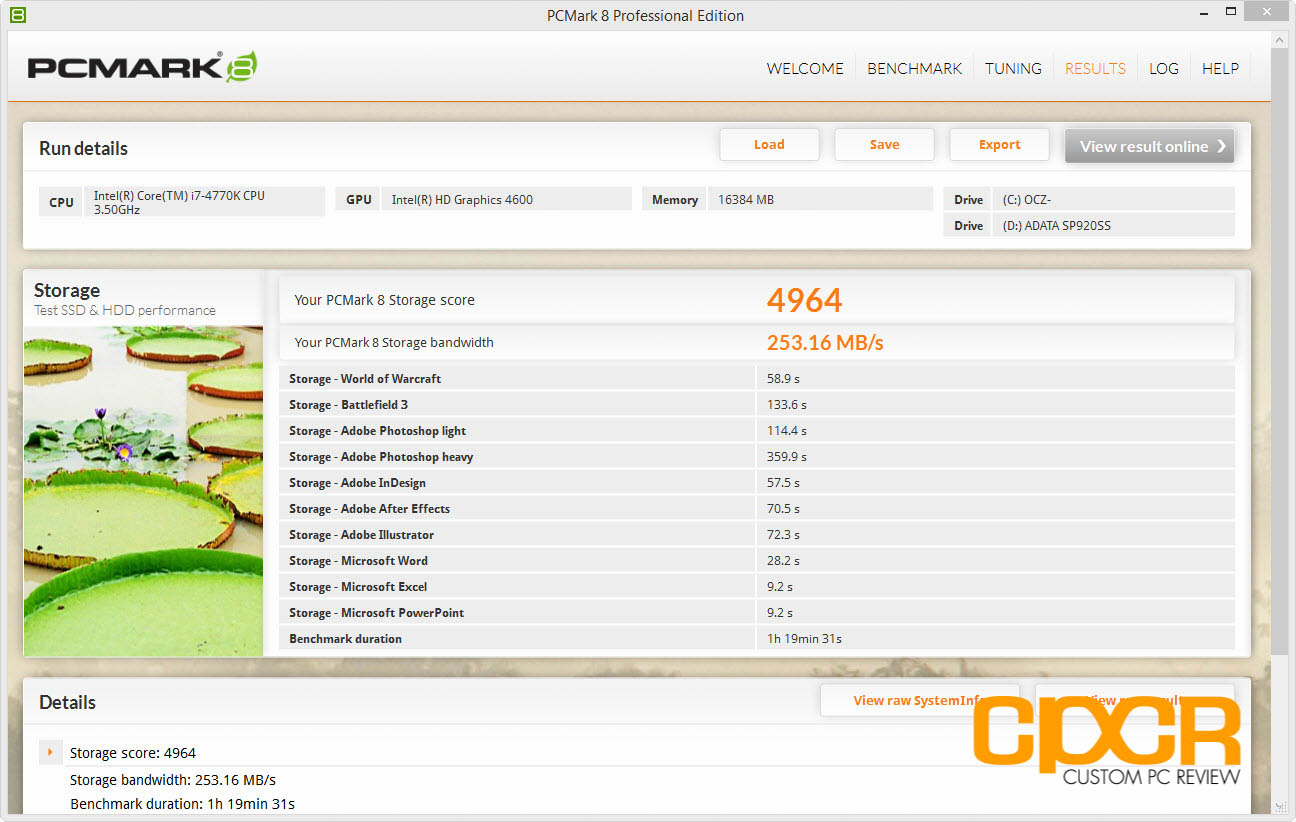This screenshot has height=822, width=1296.
Task: Select the Adobe Photoshop light row
Action: click(x=757, y=431)
